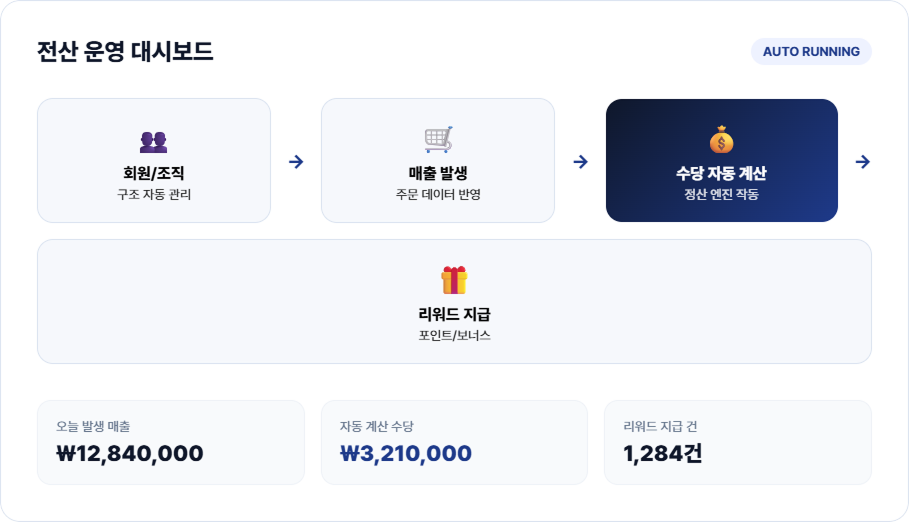Click the arrow after 수당 자동 계산 card
The image size is (909, 522).
tap(863, 162)
